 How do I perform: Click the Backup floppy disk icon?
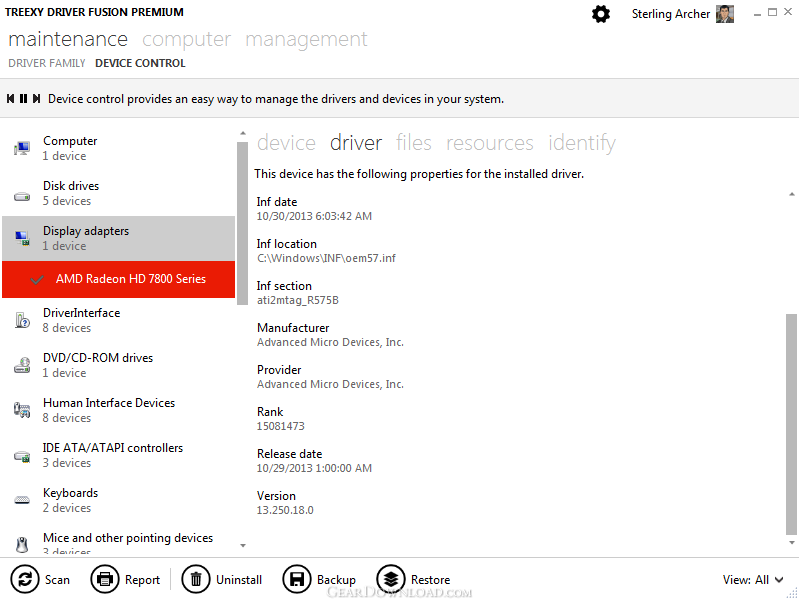297,579
